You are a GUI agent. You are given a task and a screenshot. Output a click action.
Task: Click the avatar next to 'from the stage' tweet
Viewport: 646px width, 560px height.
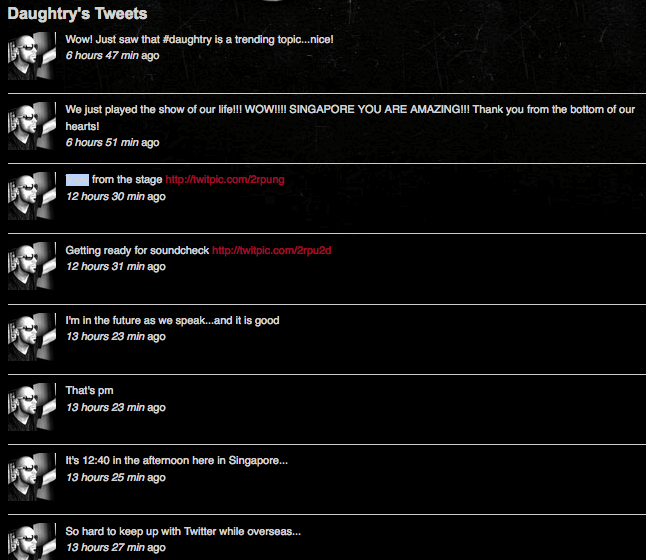point(32,196)
